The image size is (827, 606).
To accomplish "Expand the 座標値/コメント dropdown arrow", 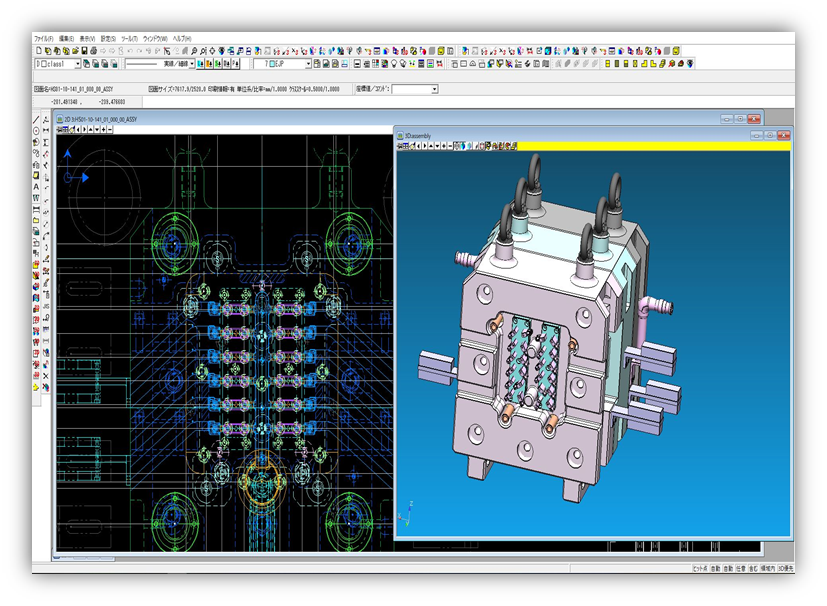I will click(x=433, y=88).
